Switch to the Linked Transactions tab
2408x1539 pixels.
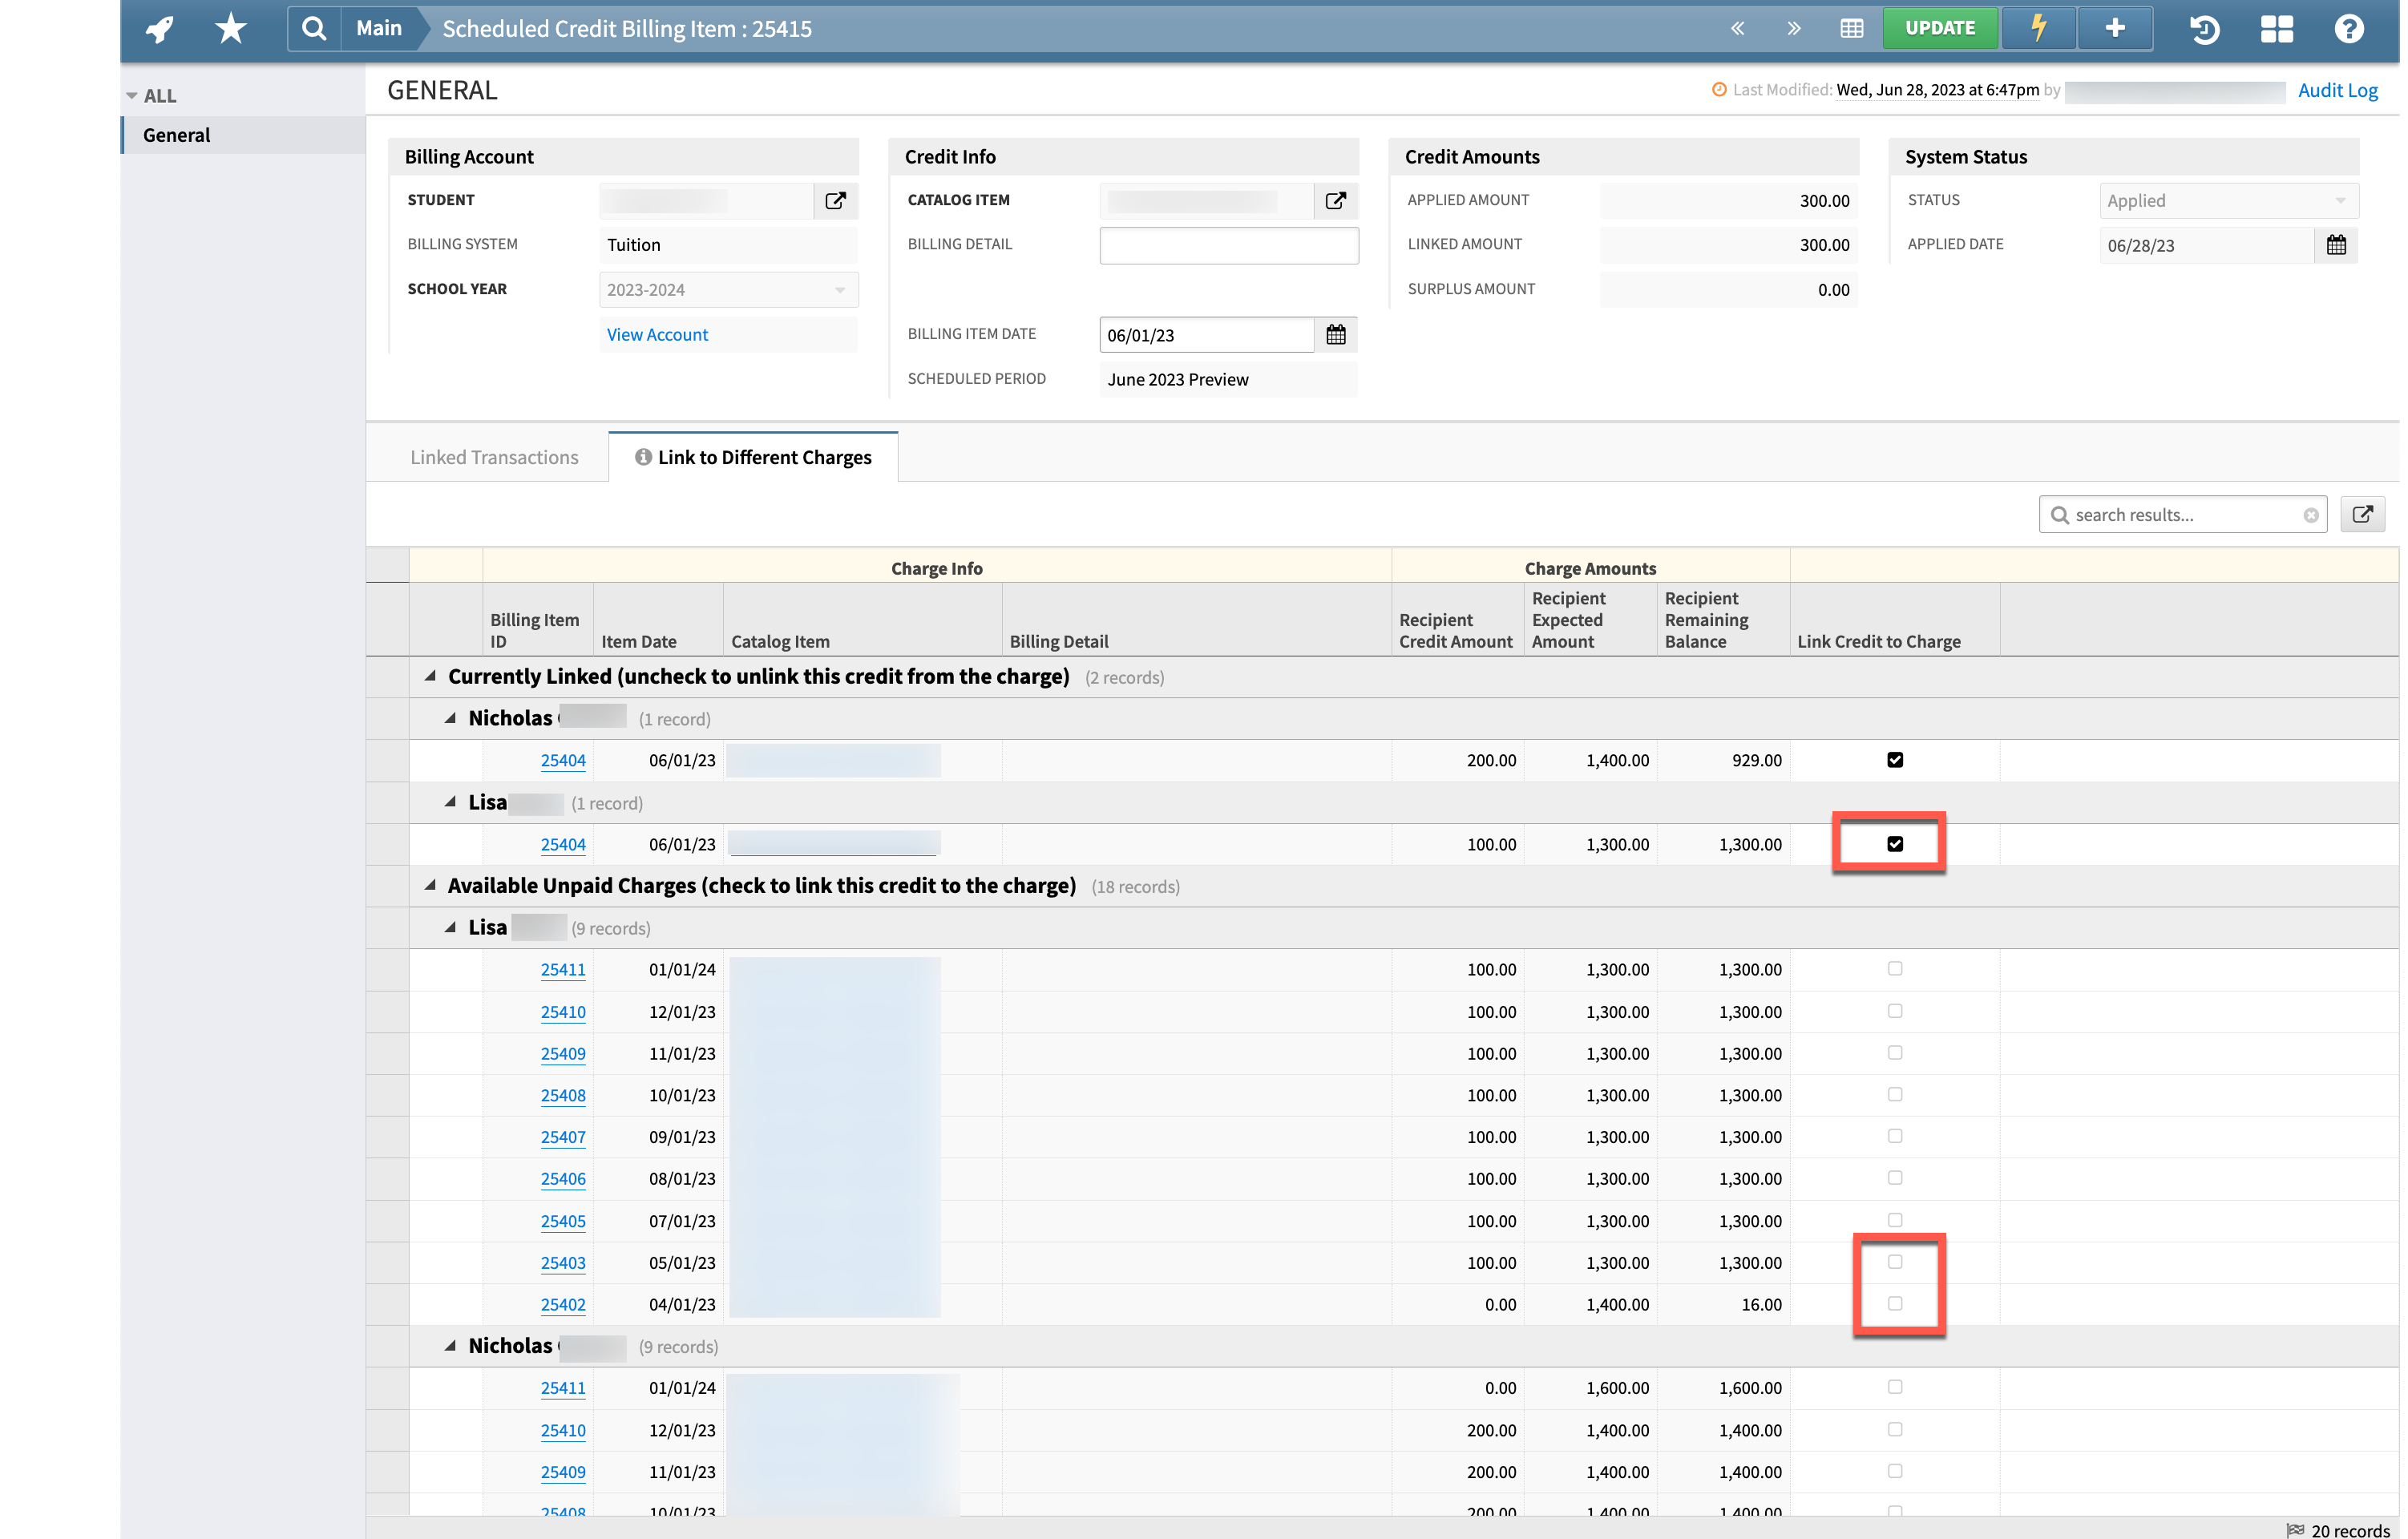click(494, 457)
